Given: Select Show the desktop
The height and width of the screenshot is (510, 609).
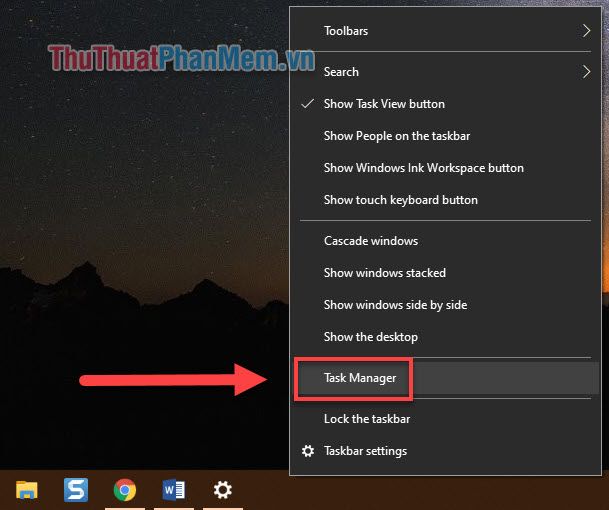Looking at the screenshot, I should click(446, 337).
